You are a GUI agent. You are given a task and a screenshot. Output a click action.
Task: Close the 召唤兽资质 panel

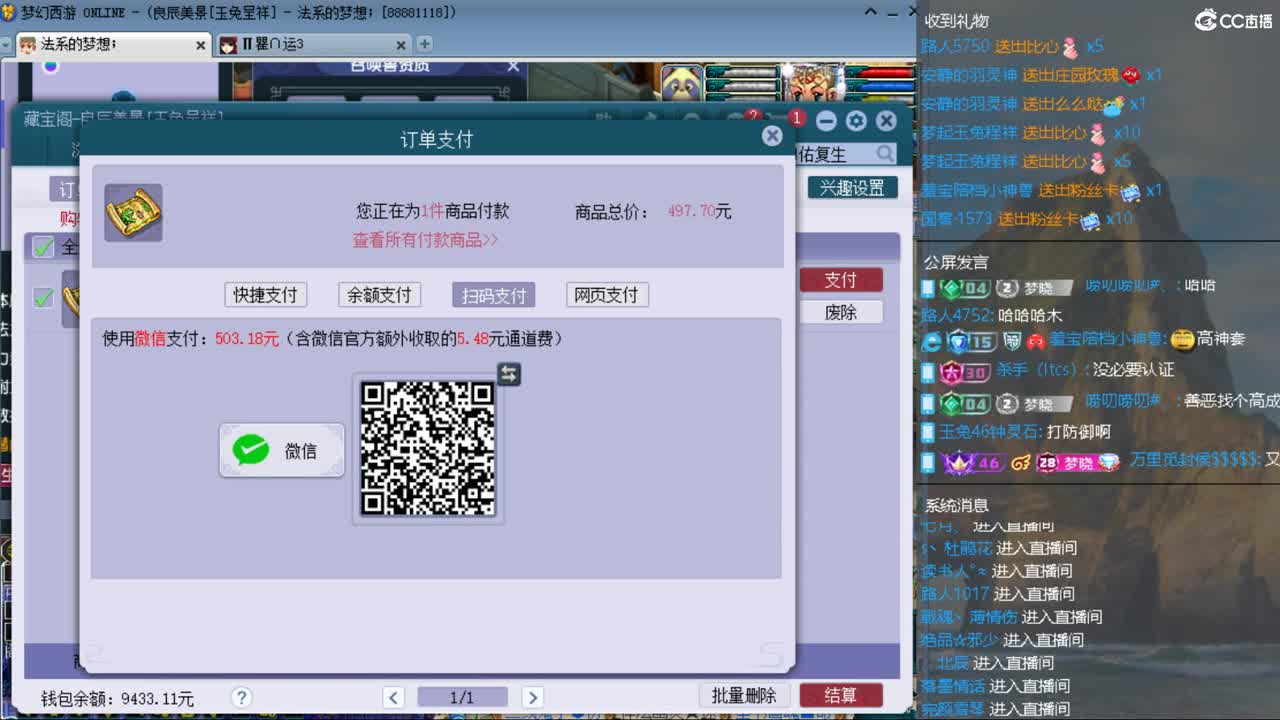(513, 66)
